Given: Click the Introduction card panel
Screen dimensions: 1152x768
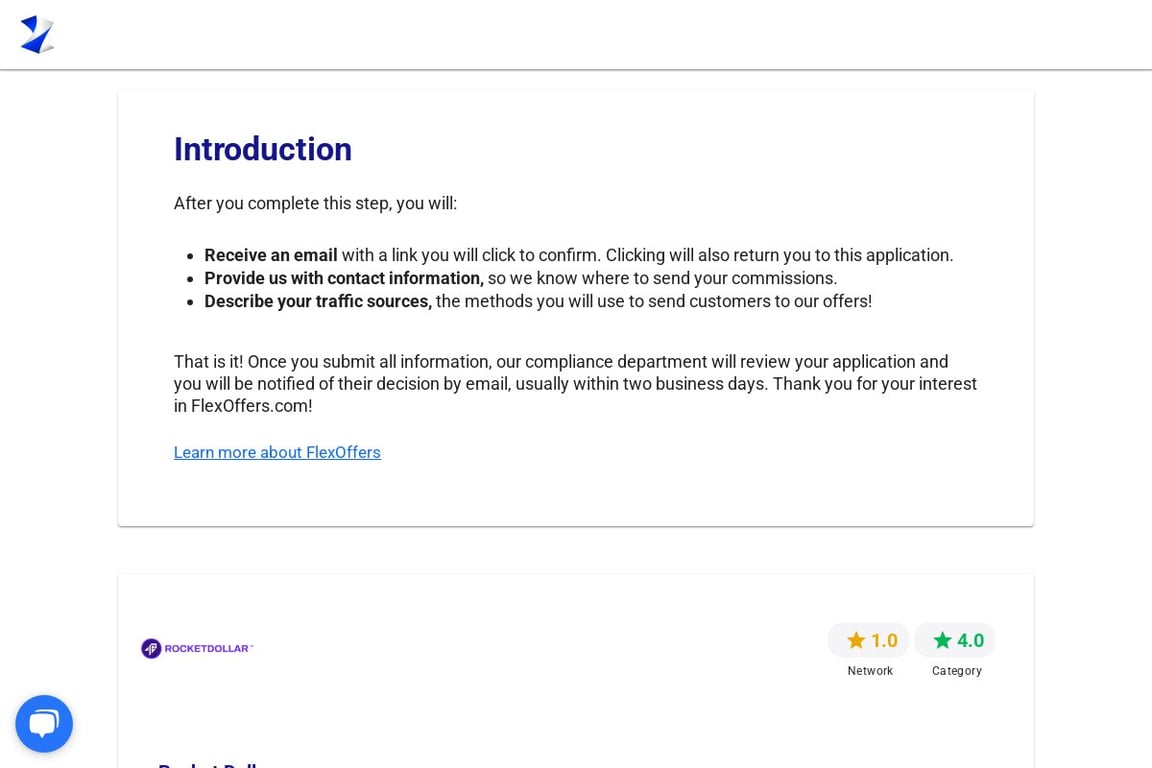Looking at the screenshot, I should pyautogui.click(x=576, y=307).
